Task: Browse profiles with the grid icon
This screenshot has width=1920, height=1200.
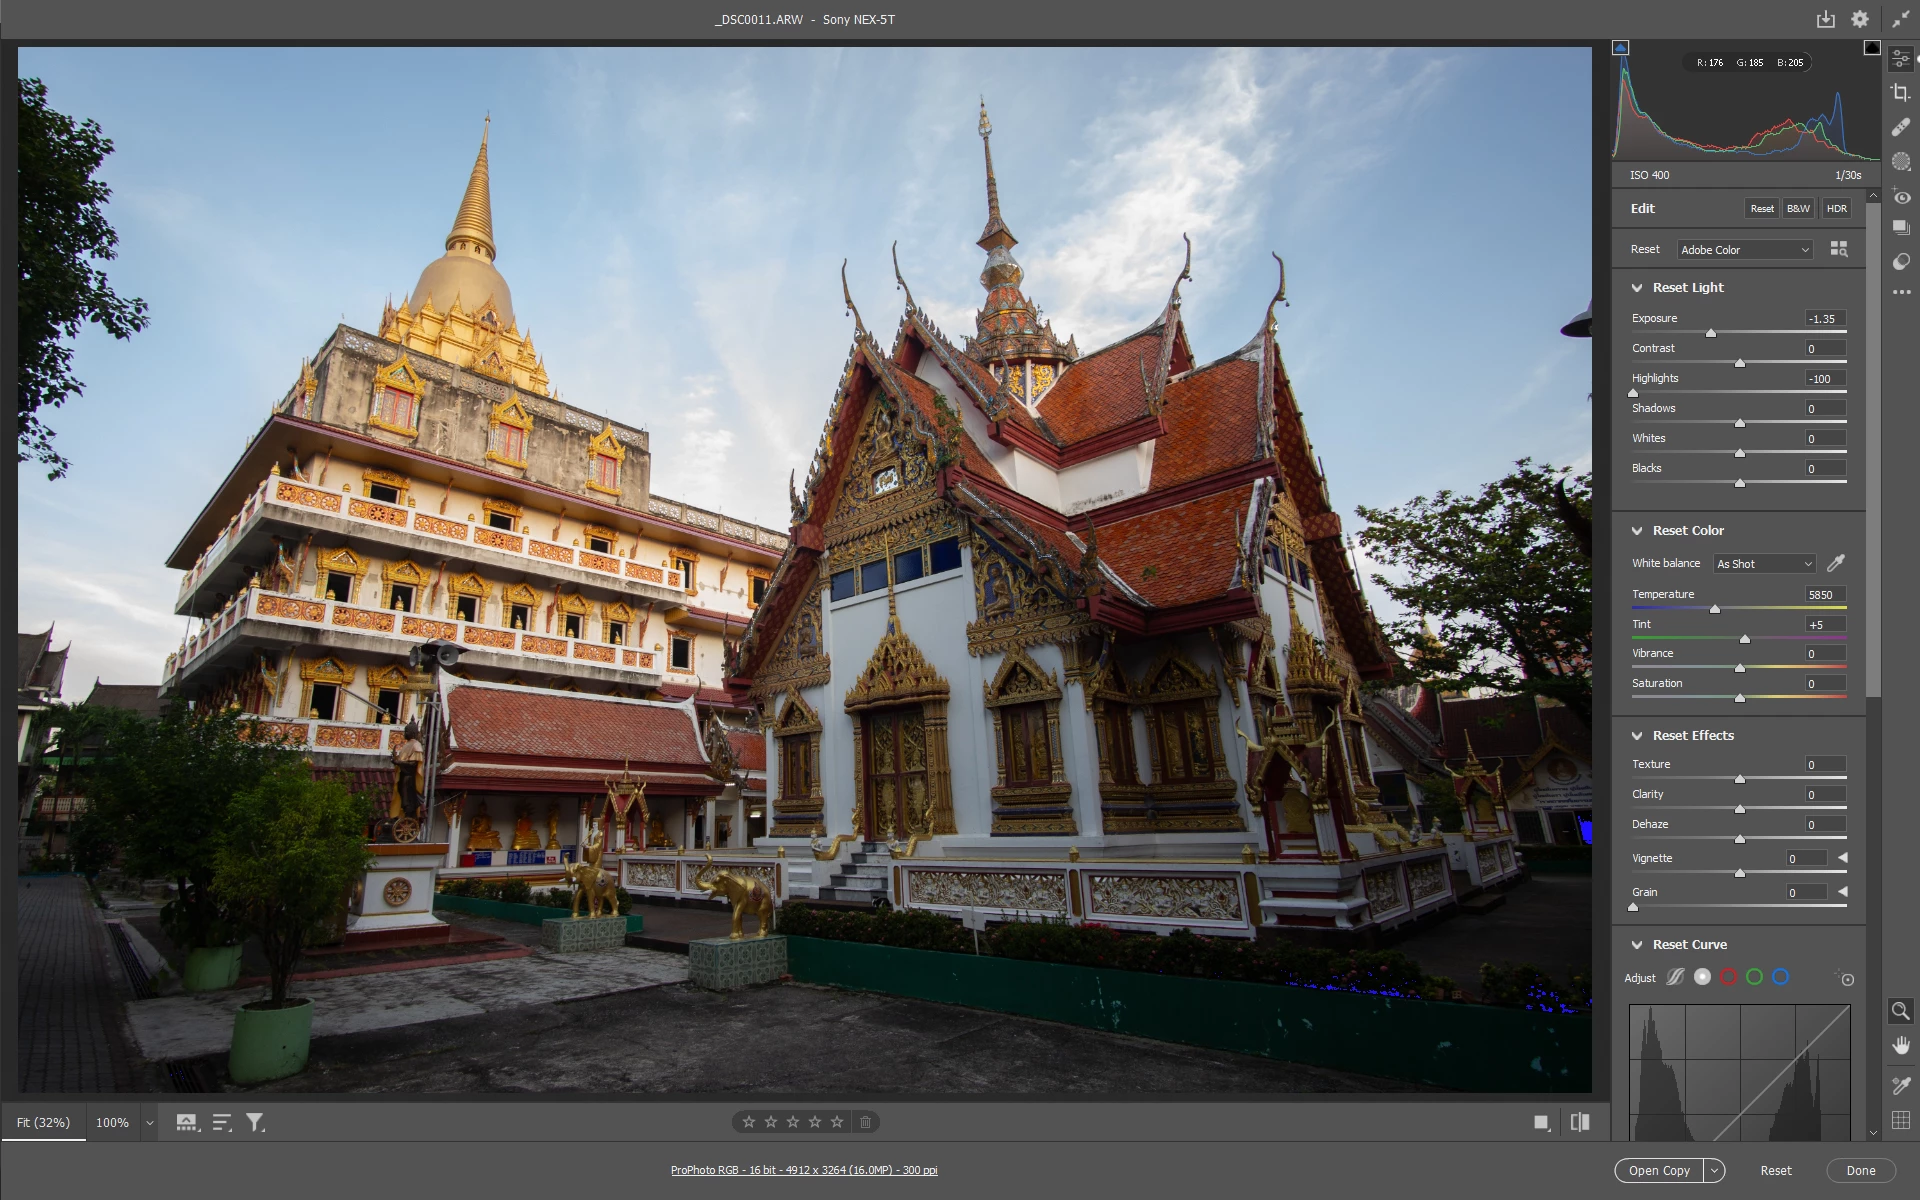Action: [1839, 249]
